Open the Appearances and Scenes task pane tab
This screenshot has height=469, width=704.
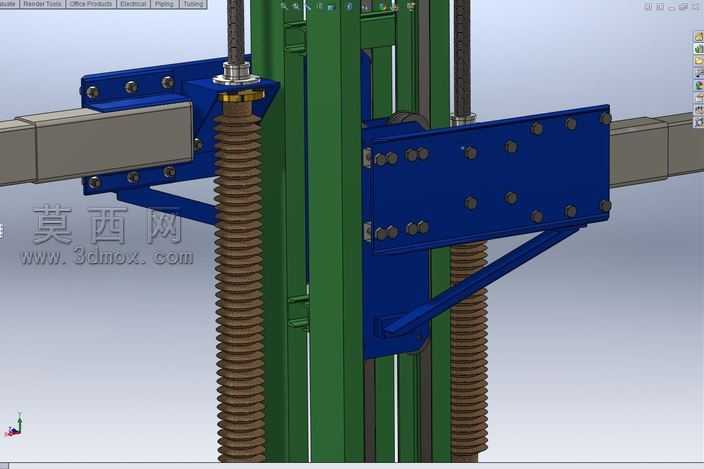pos(699,85)
